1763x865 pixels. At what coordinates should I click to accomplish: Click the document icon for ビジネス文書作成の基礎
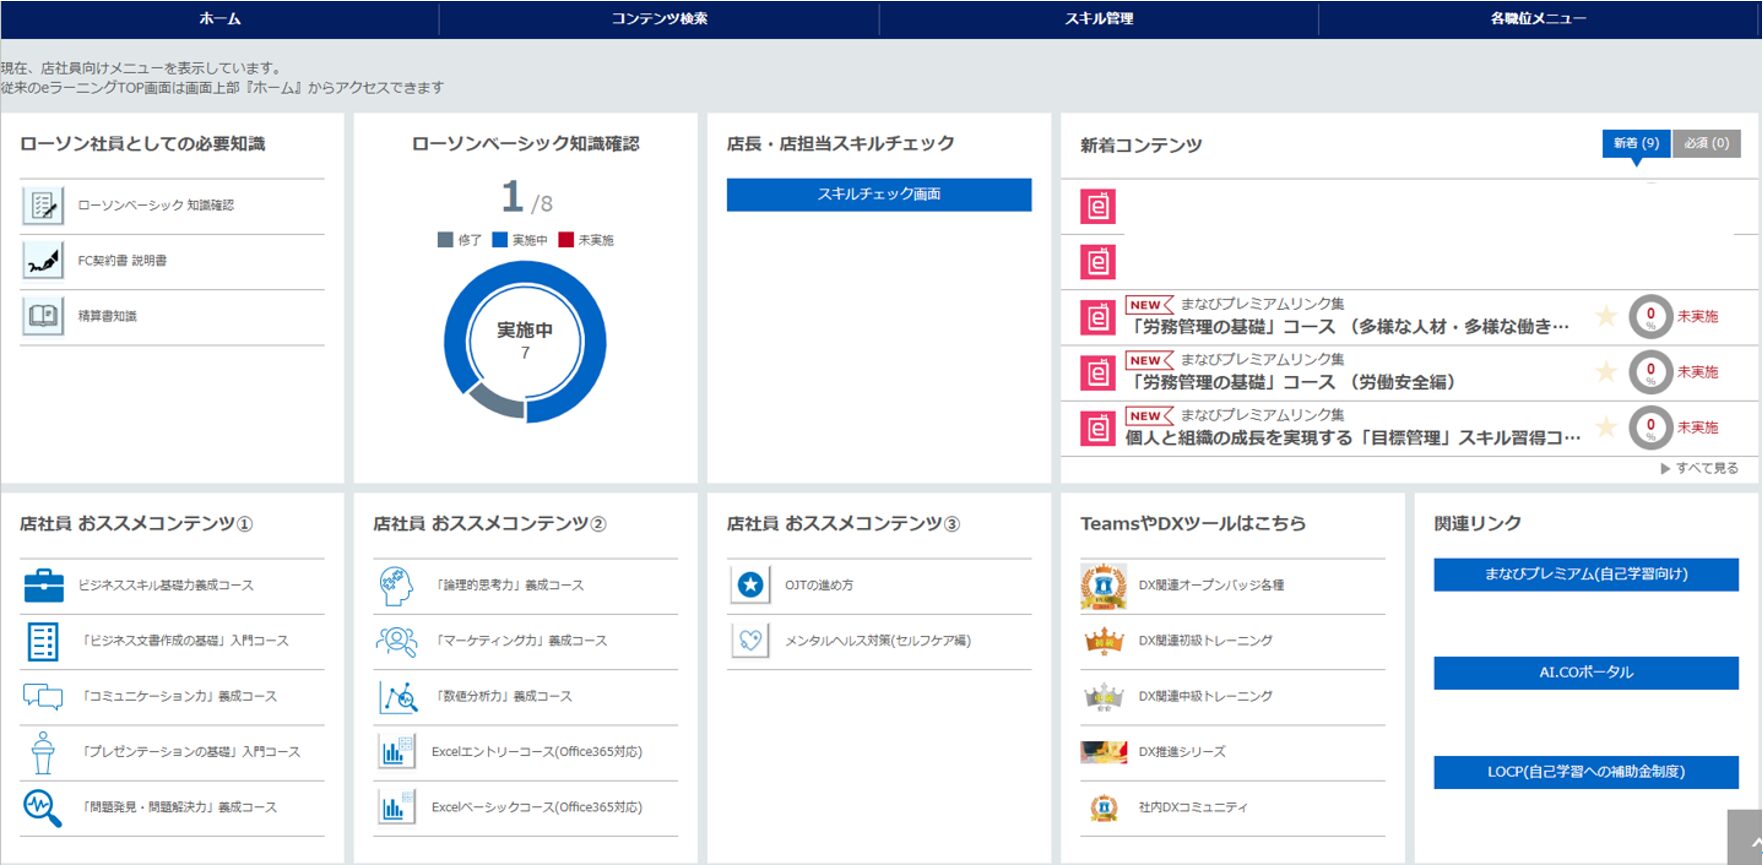click(43, 641)
